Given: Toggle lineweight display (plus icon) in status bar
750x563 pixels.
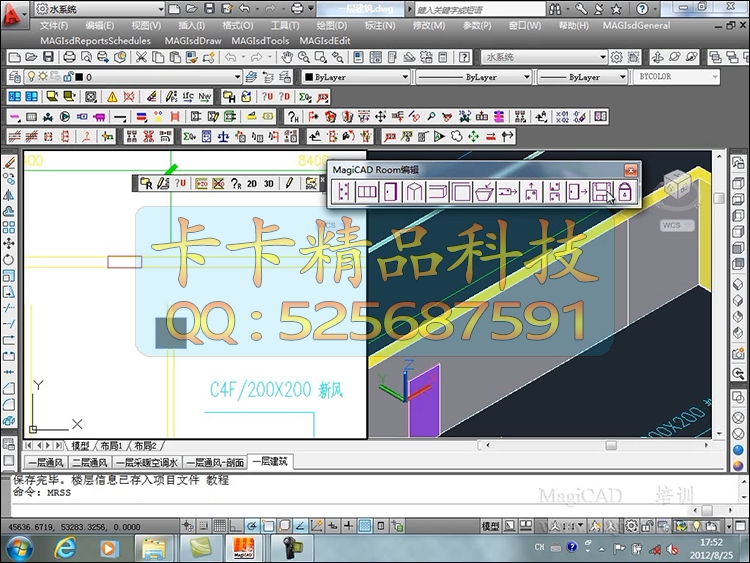Looking at the screenshot, I should click(348, 526).
